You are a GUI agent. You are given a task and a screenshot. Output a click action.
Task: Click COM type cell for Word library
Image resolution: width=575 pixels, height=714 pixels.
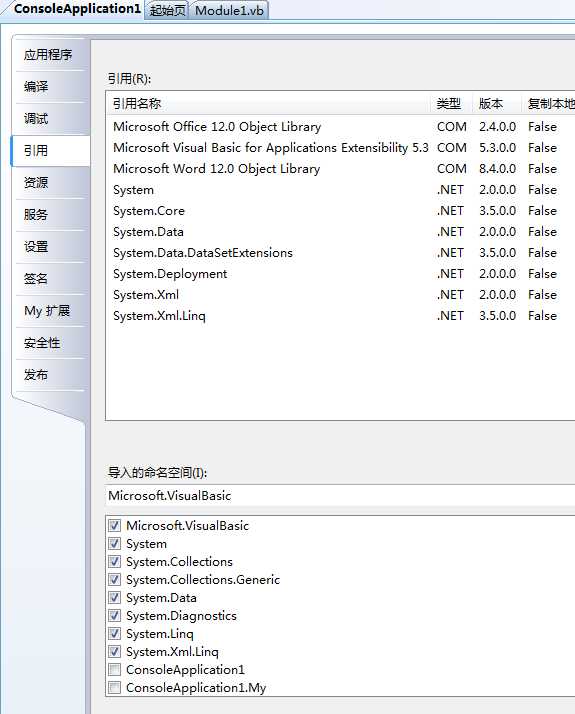(452, 168)
